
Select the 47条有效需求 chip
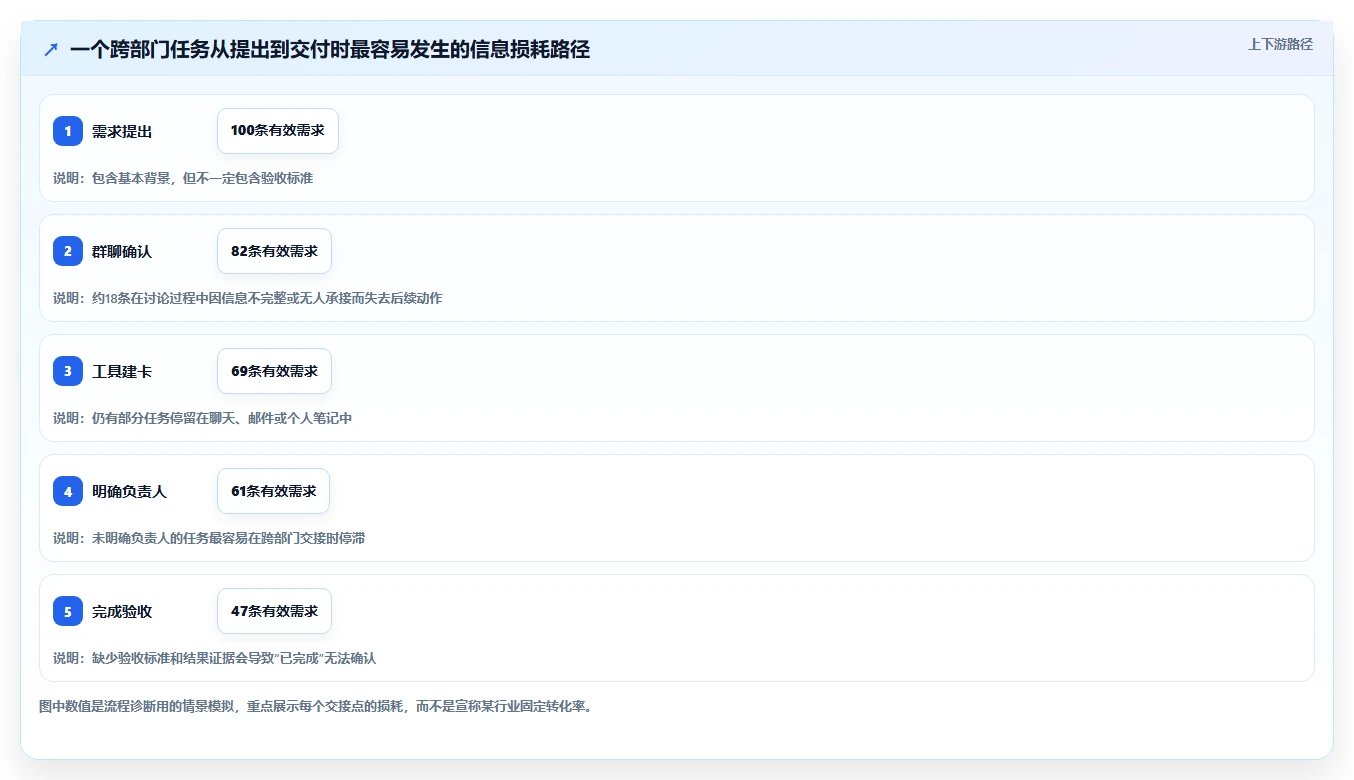[x=274, y=611]
